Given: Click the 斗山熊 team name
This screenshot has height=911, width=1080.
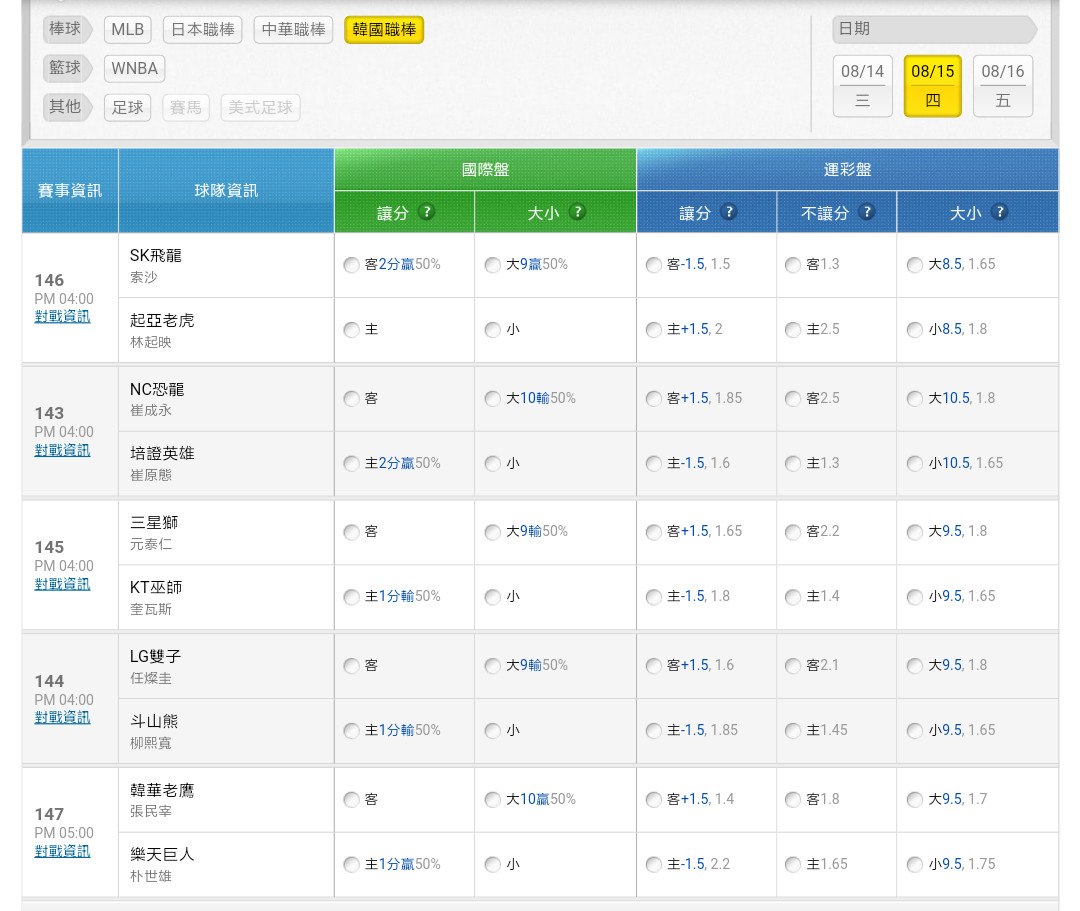Looking at the screenshot, I should [154, 721].
